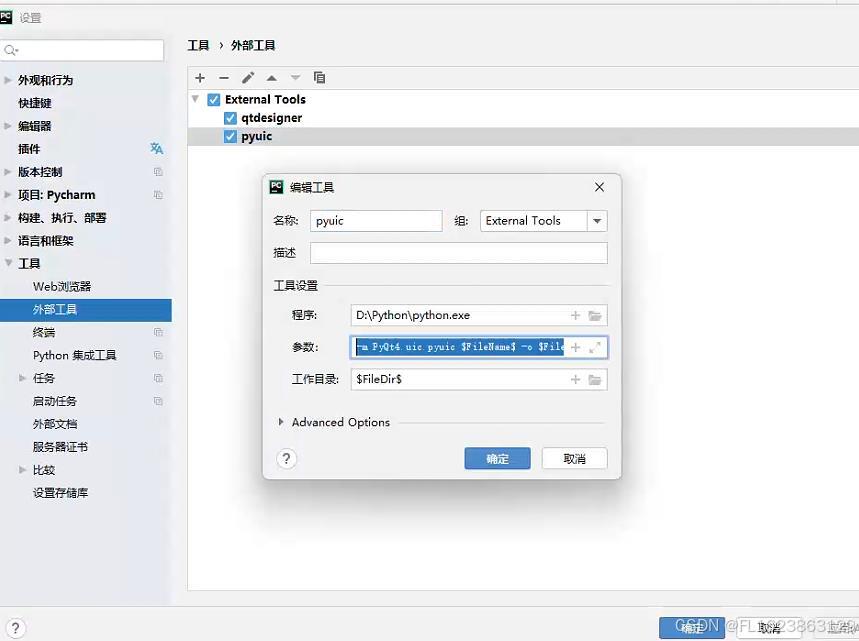
Task: Remove the selected tool with the minus icon
Action: click(224, 78)
